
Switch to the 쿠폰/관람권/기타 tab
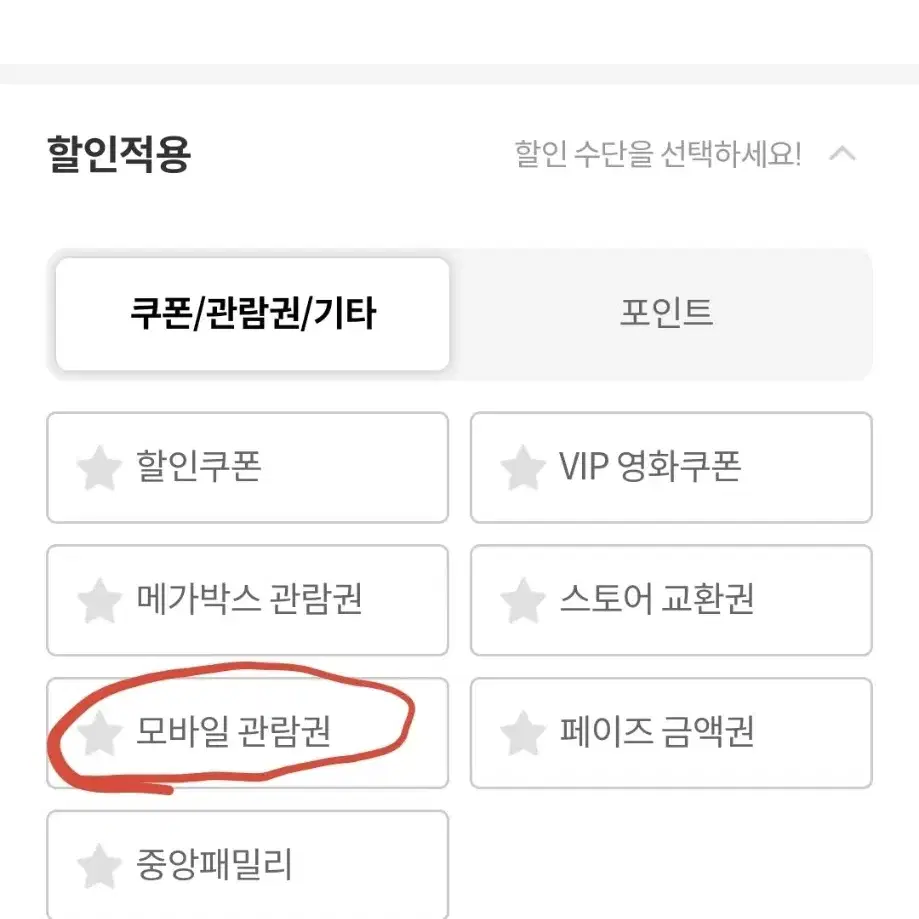(x=253, y=314)
